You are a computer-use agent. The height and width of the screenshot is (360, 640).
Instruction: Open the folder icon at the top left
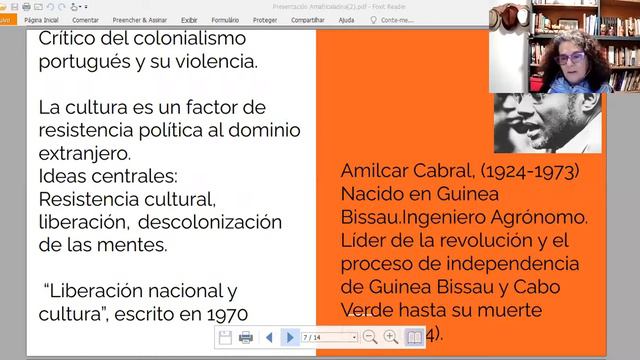coord(3,7)
